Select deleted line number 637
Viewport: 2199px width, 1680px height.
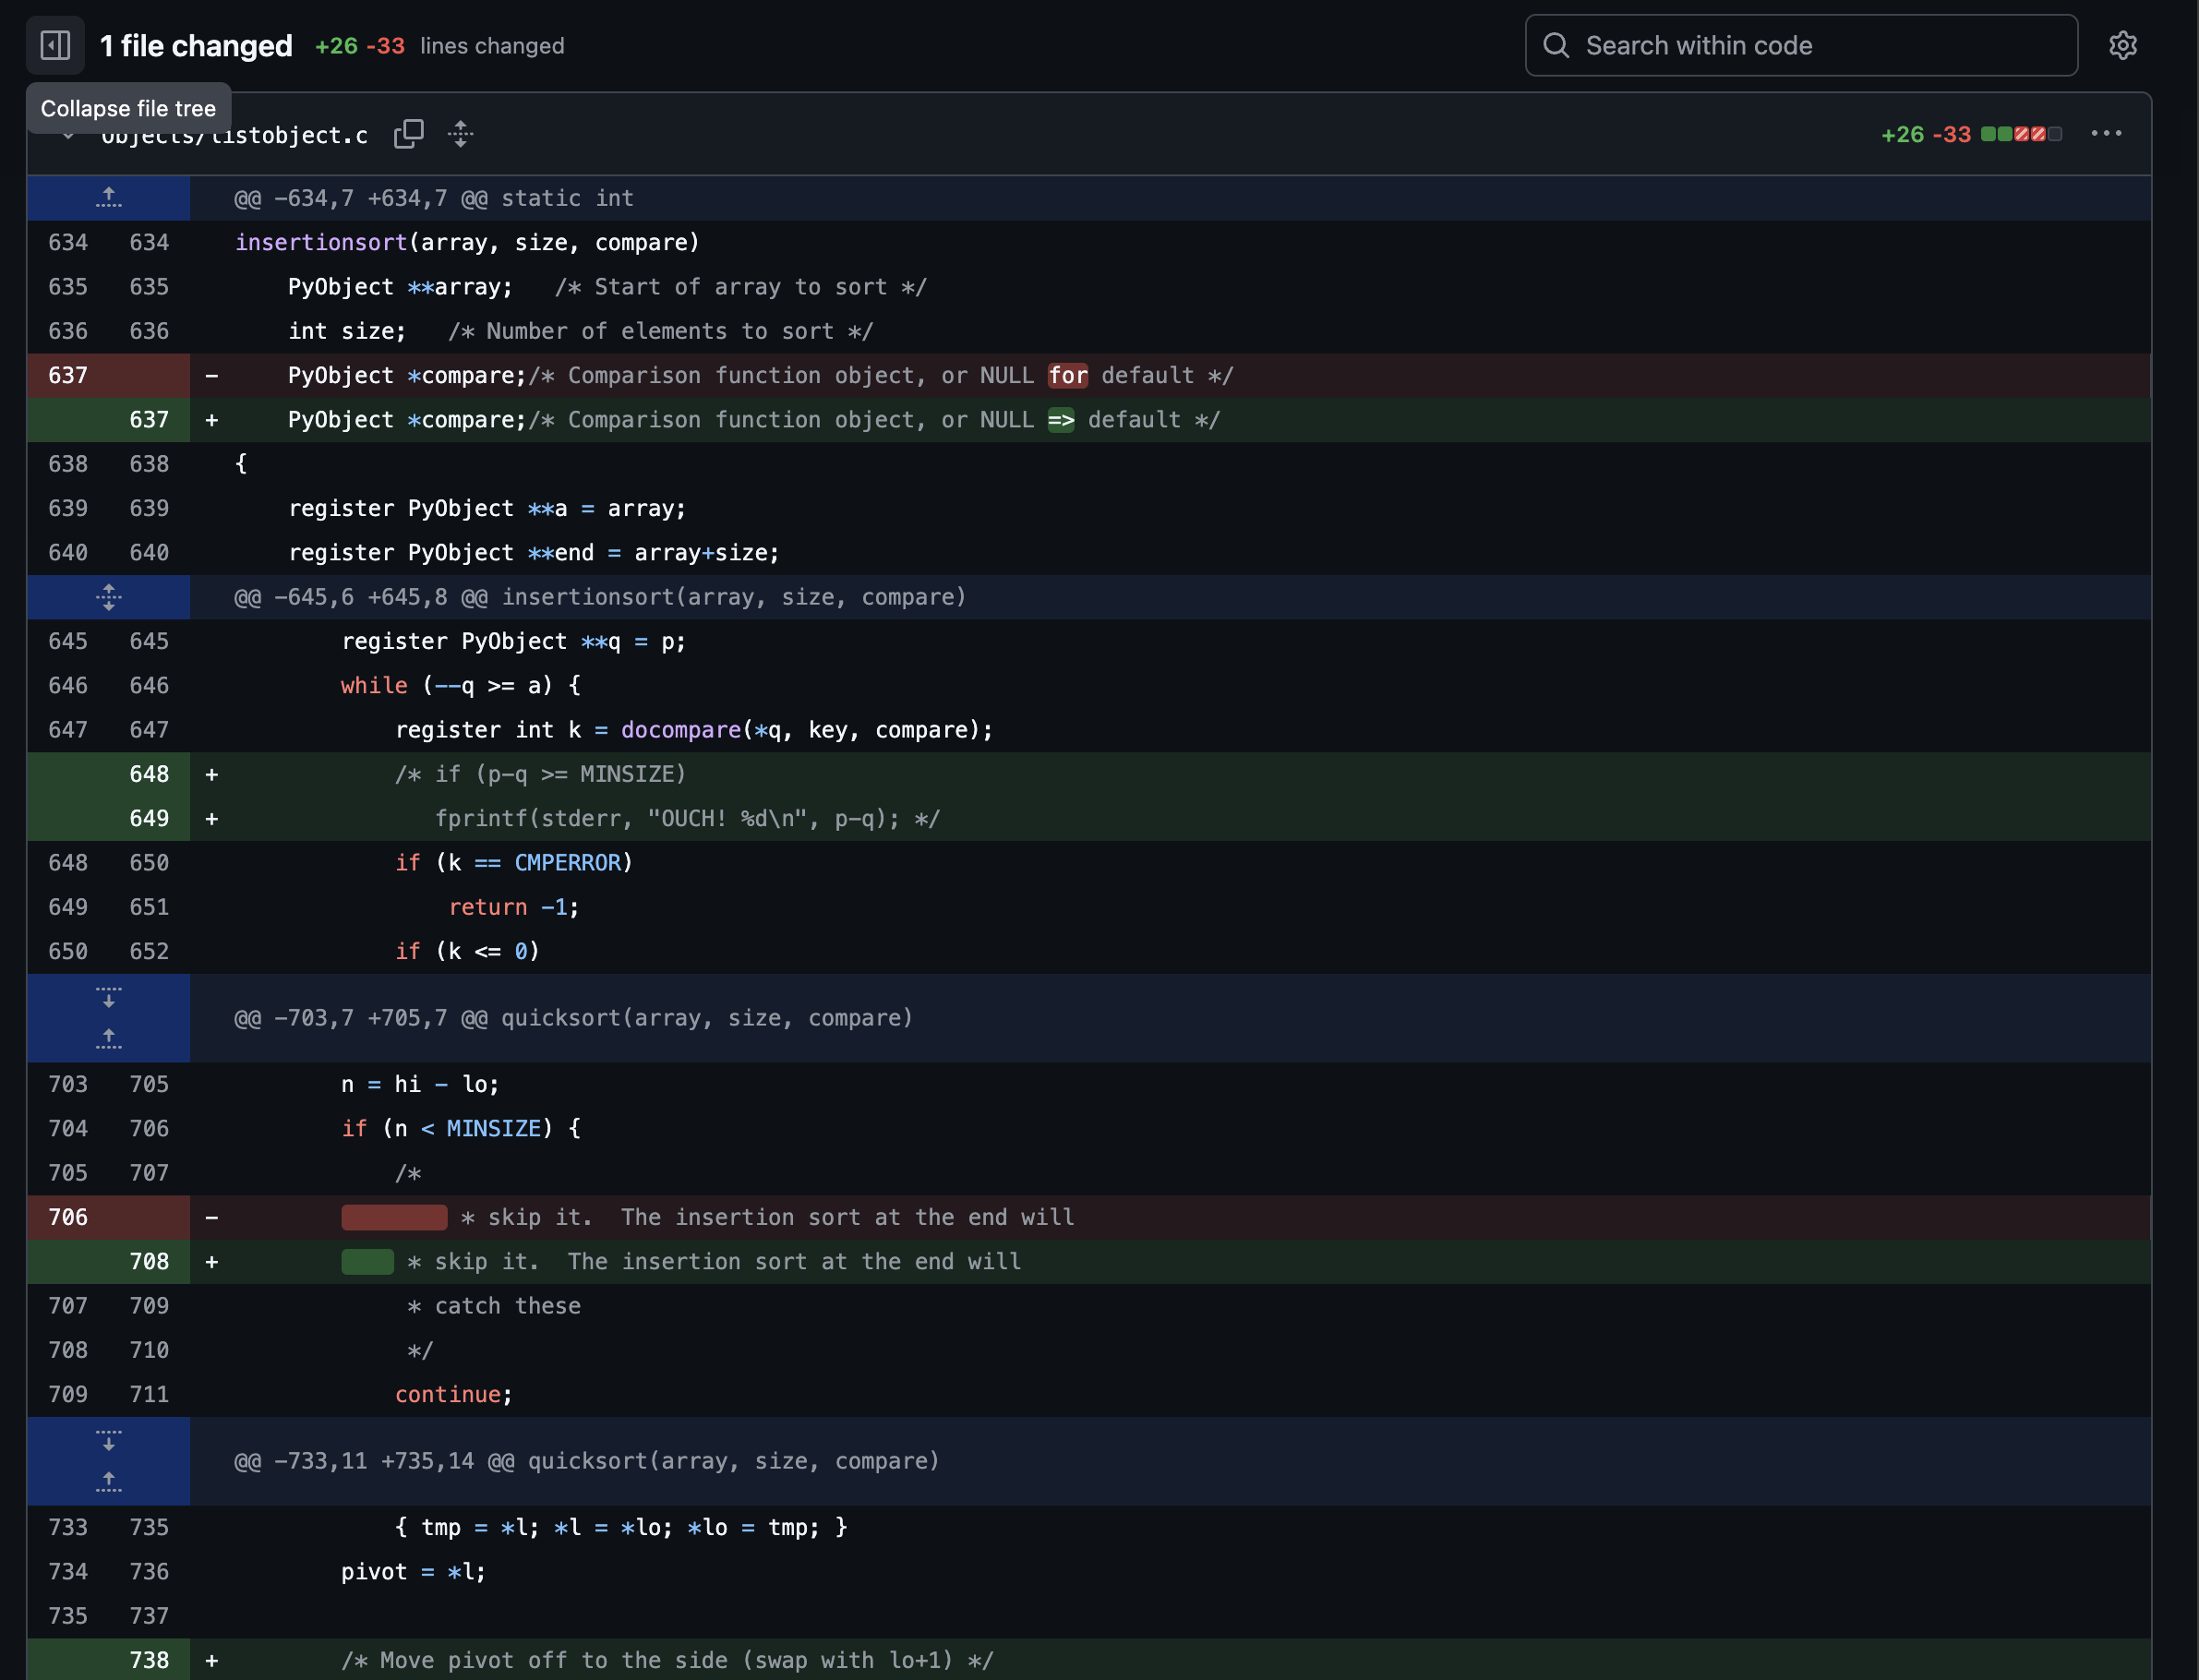68,376
